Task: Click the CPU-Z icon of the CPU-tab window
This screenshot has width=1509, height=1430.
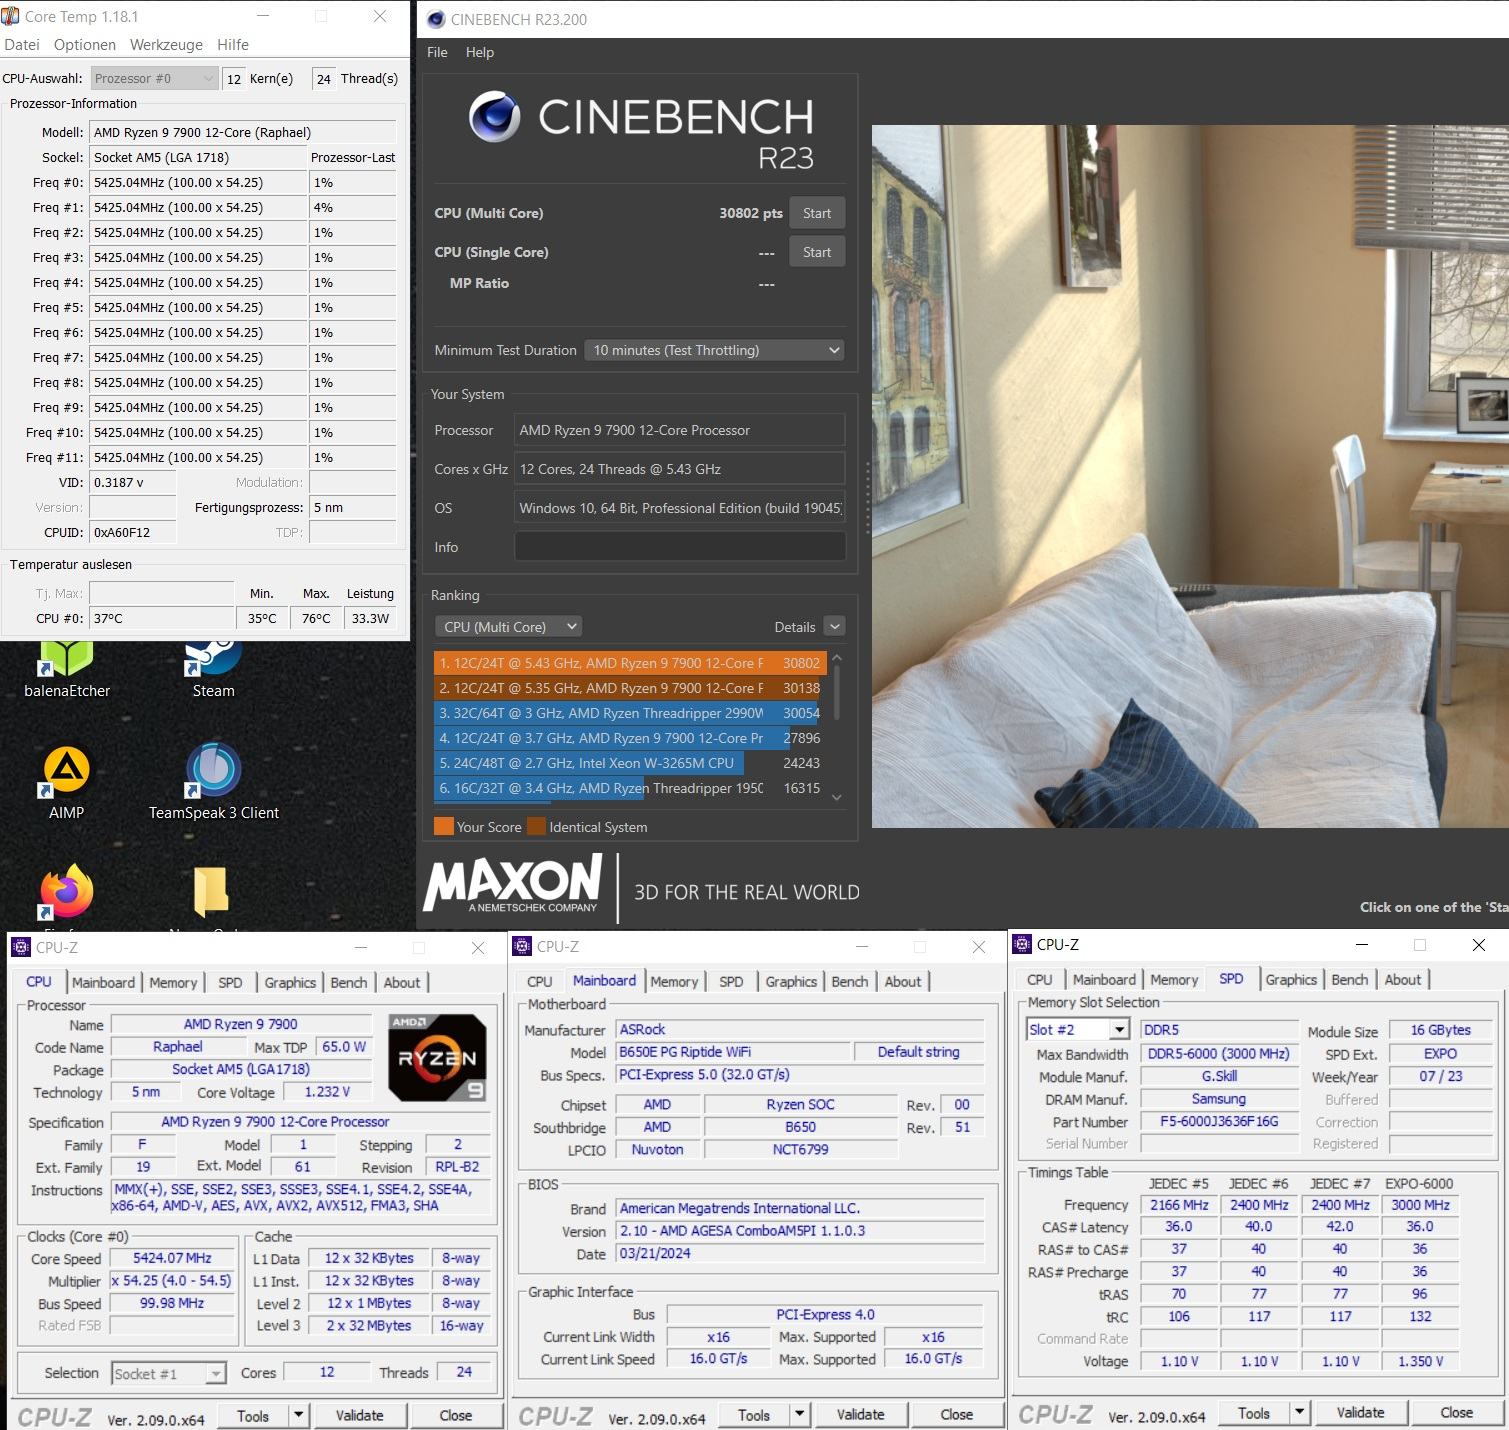Action: tap(20, 947)
